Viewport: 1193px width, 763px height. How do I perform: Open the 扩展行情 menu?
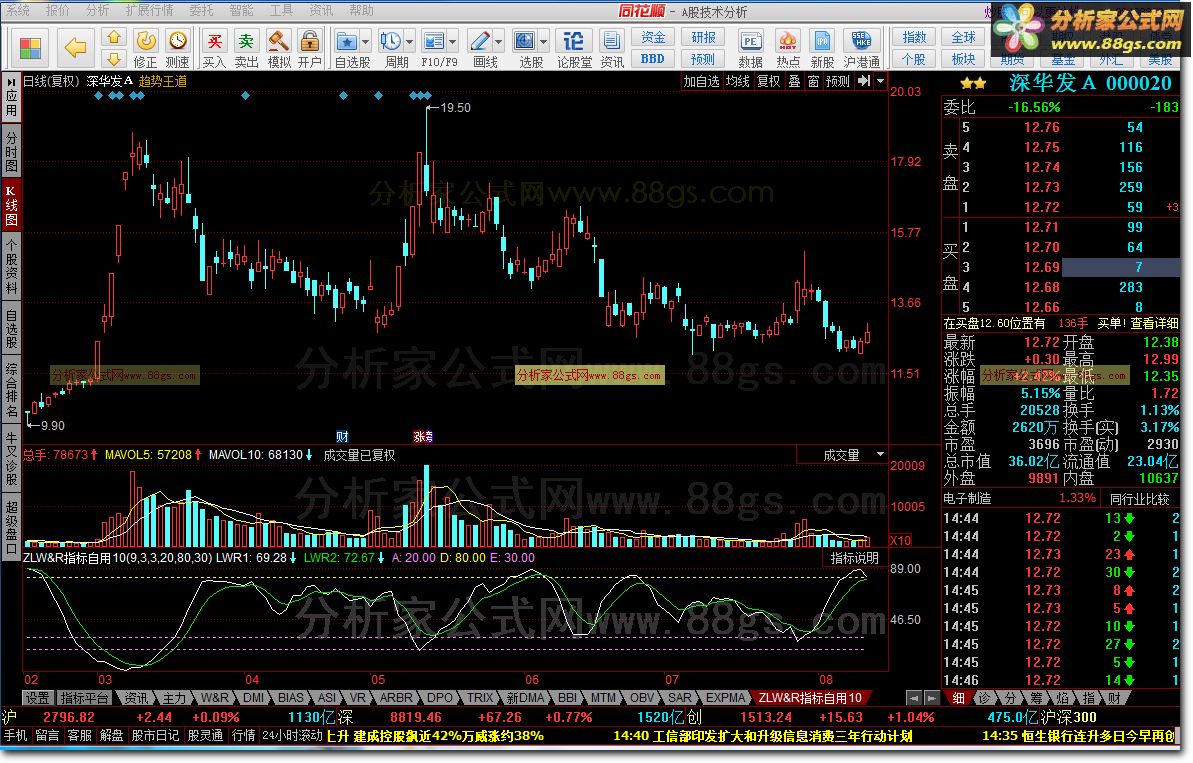(x=149, y=10)
